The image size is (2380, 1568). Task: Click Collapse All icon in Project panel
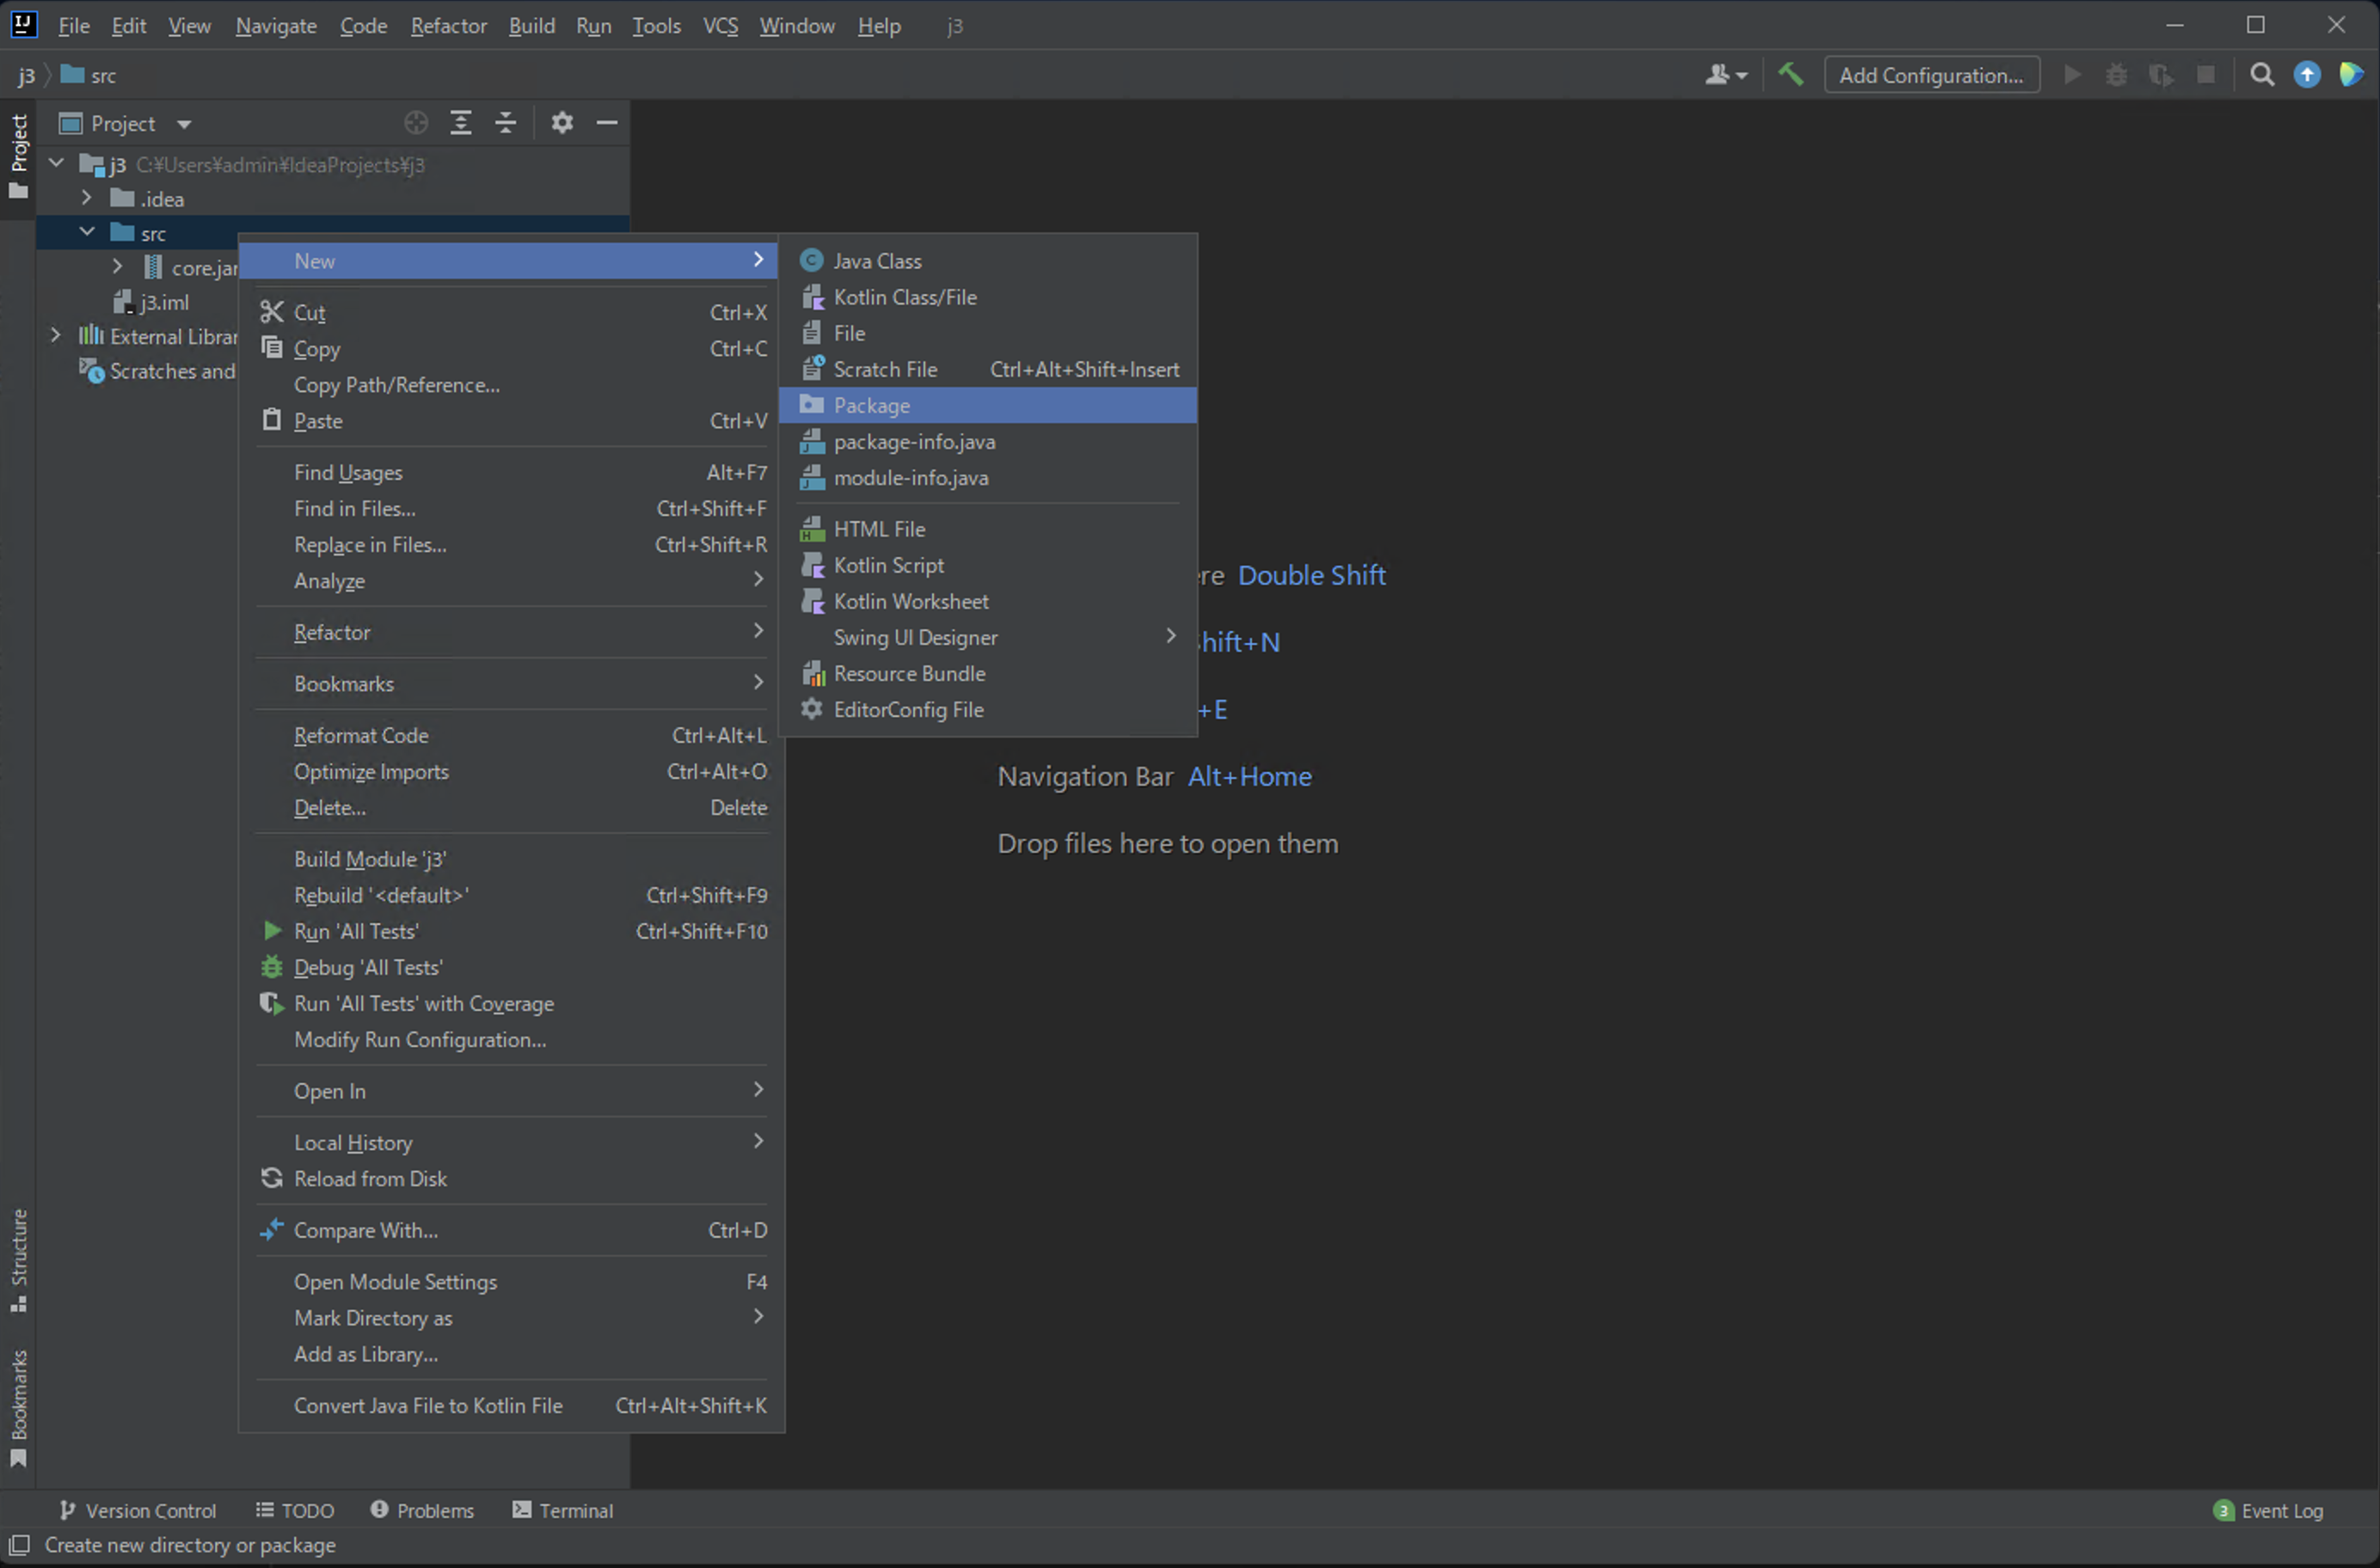click(x=506, y=123)
